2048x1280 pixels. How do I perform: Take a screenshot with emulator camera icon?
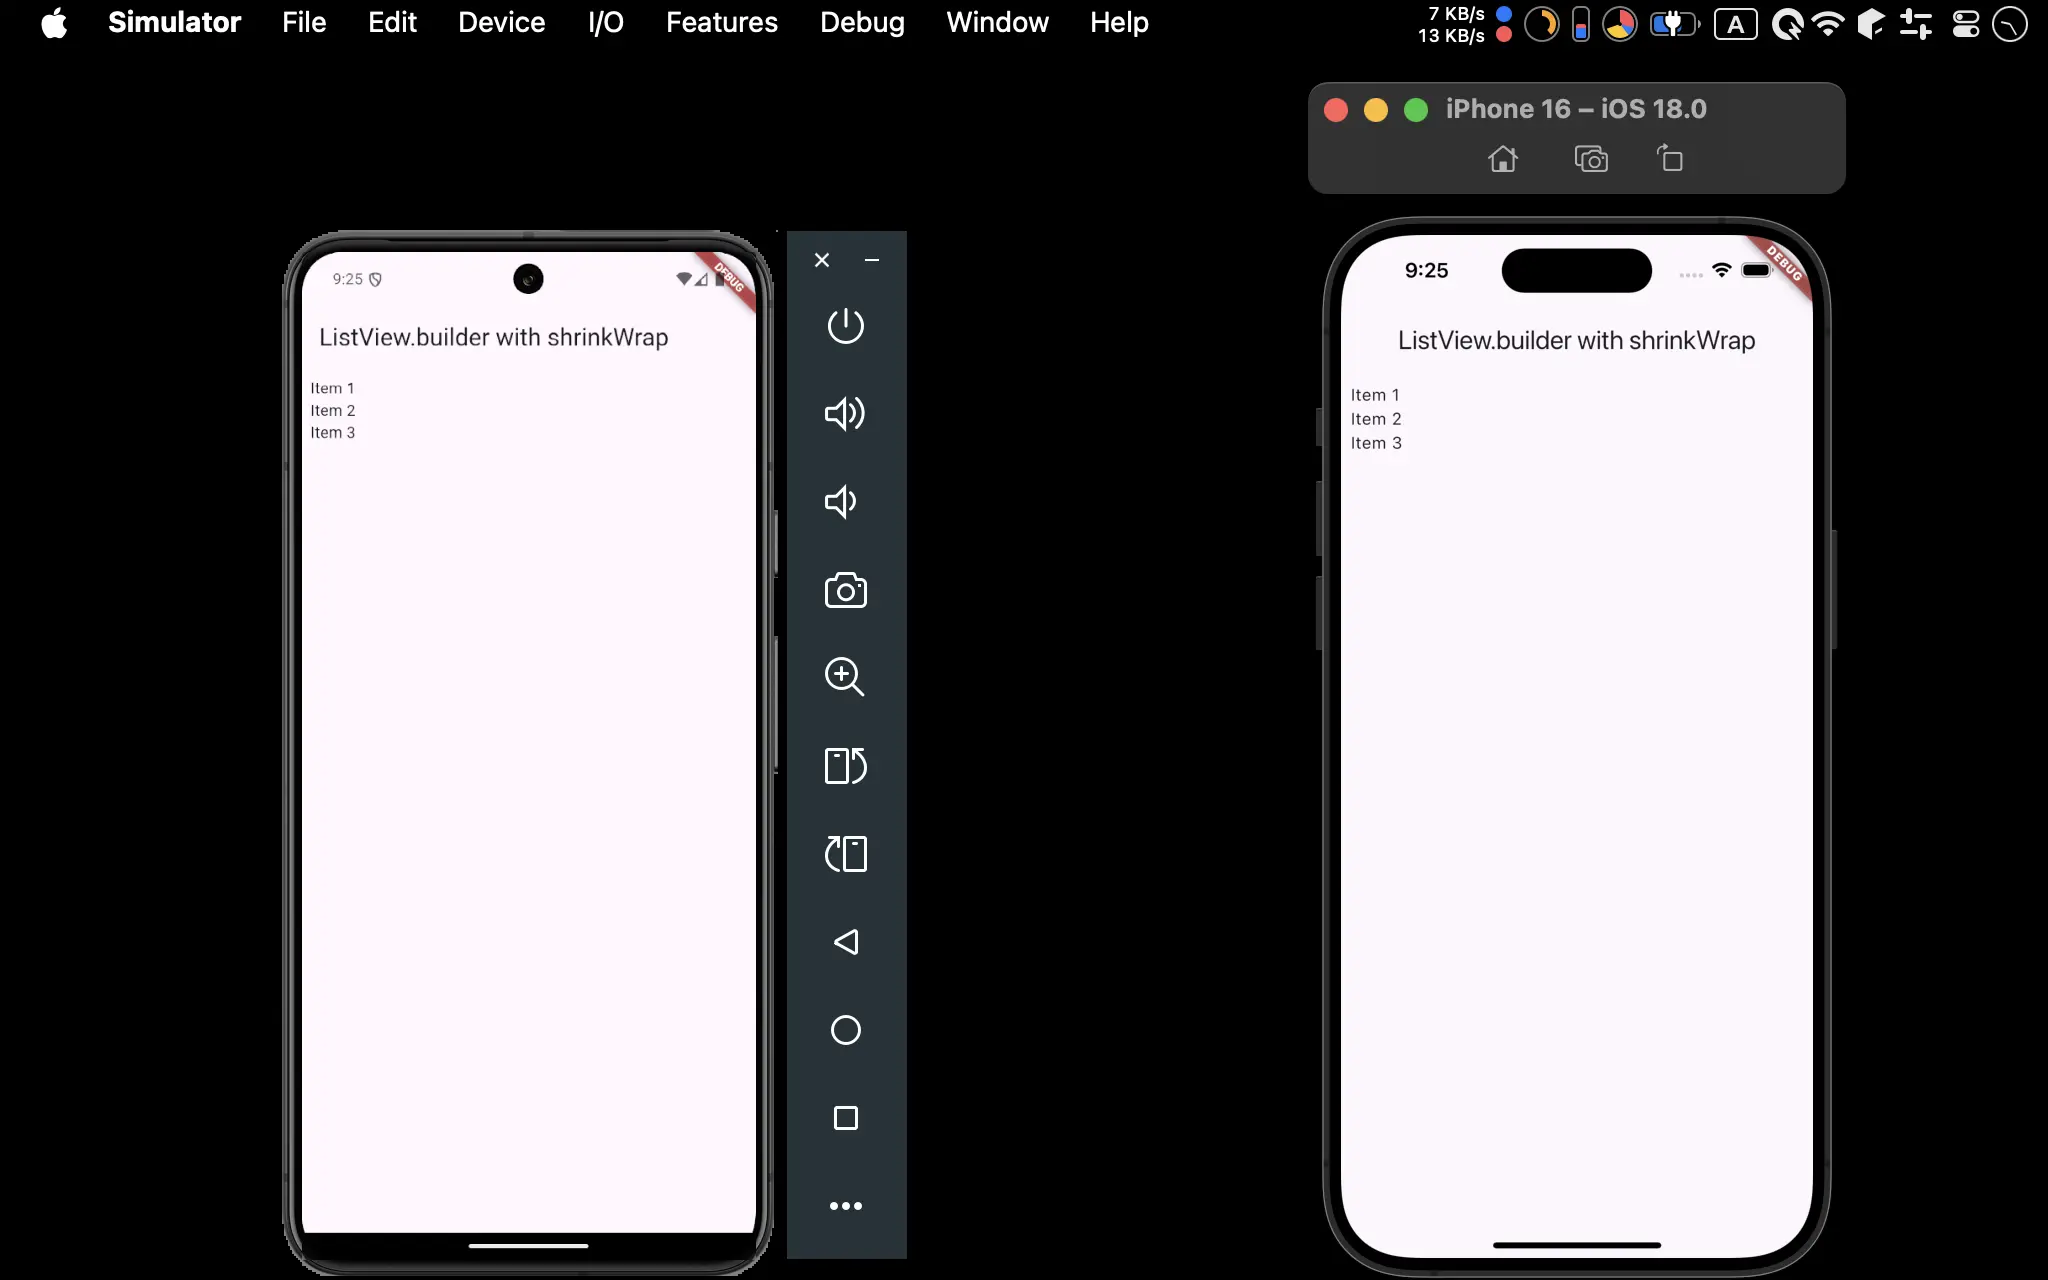coord(846,590)
